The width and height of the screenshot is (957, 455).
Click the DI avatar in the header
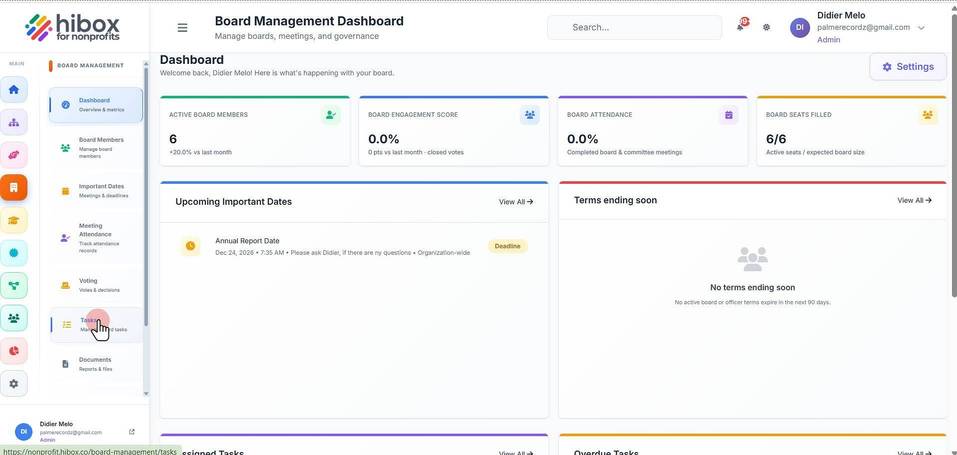(800, 27)
